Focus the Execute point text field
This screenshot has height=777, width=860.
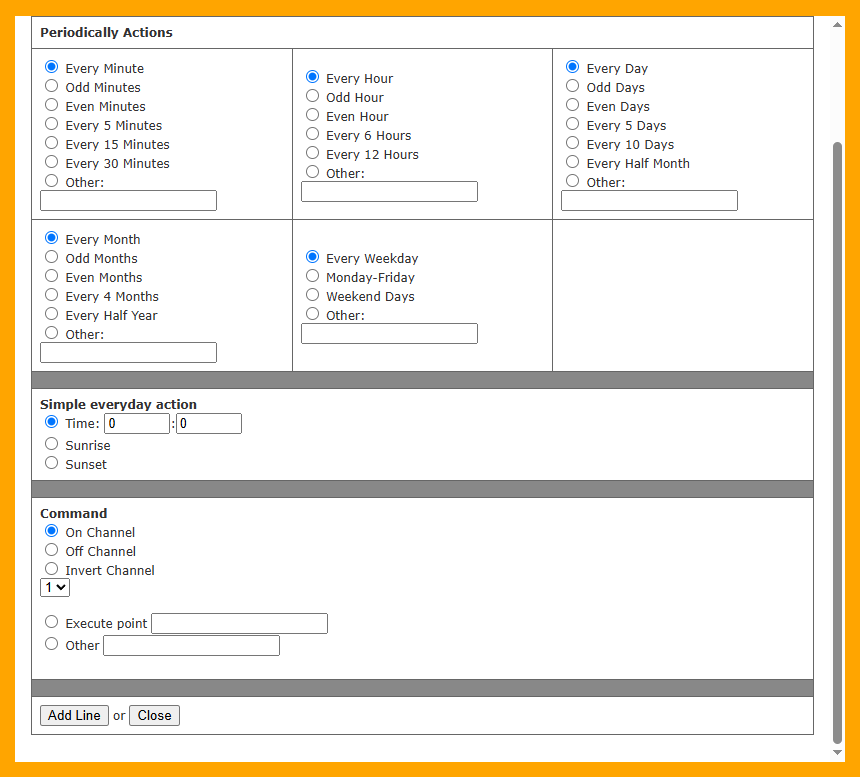click(239, 624)
